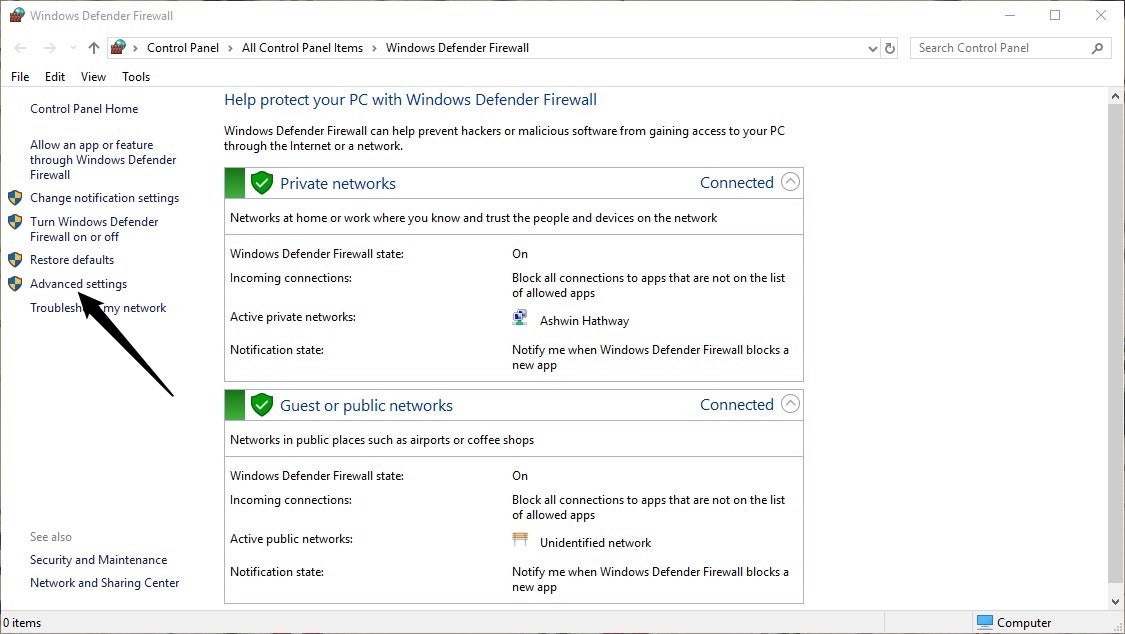Open Turn Windows Defender Firewall on or off
1125x634 pixels.
pyautogui.click(x=94, y=230)
